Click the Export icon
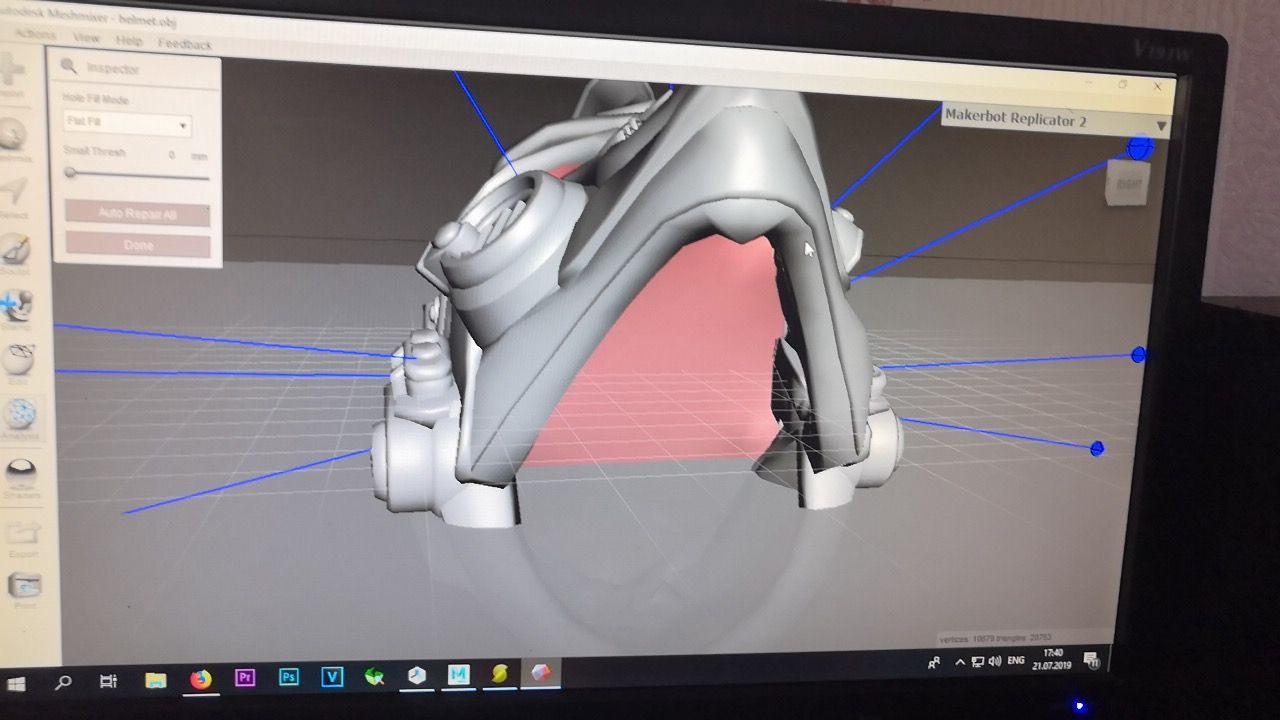 23,535
